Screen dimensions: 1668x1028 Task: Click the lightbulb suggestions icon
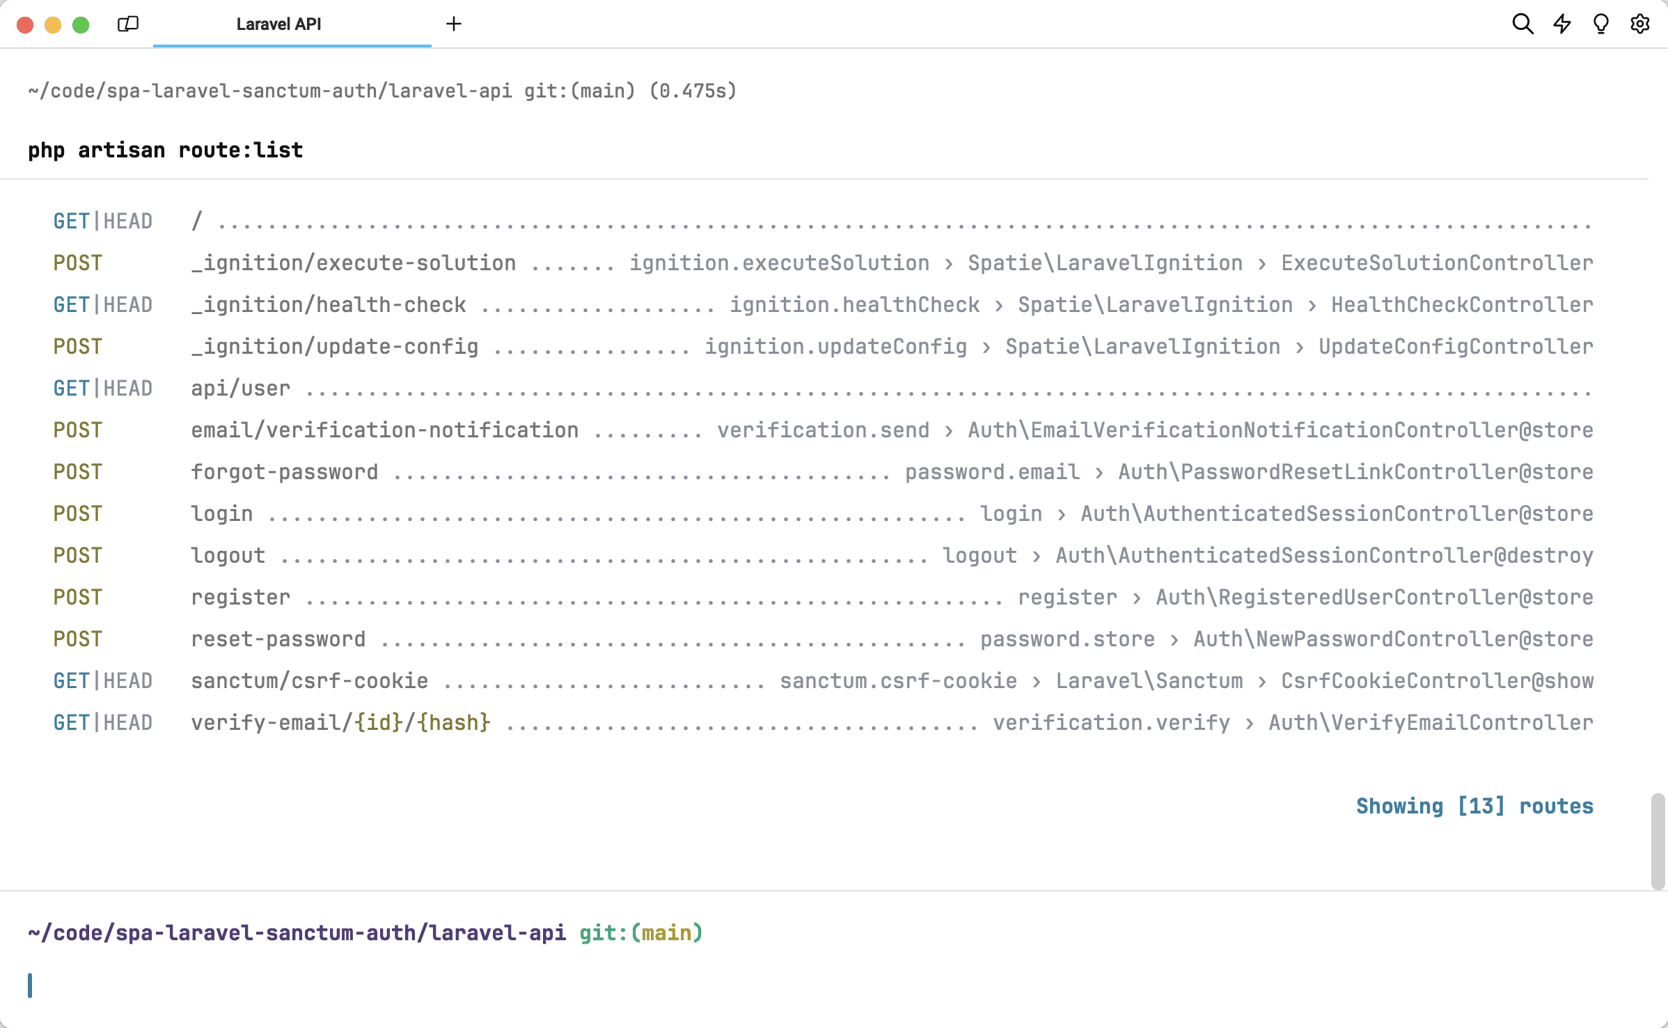1600,23
